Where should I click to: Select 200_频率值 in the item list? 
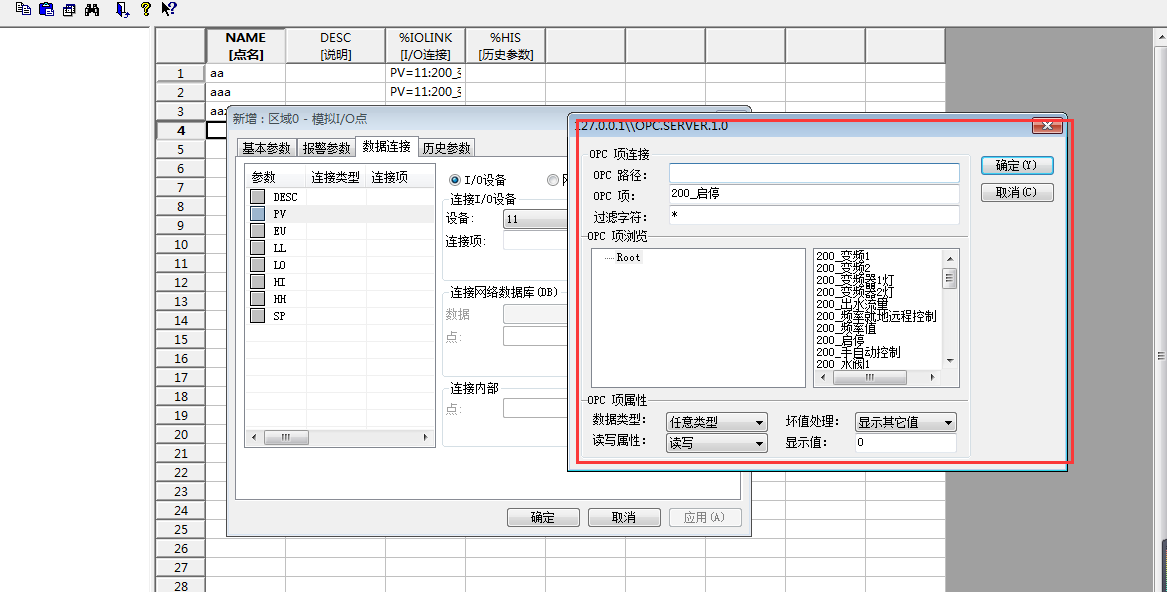[x=845, y=328]
